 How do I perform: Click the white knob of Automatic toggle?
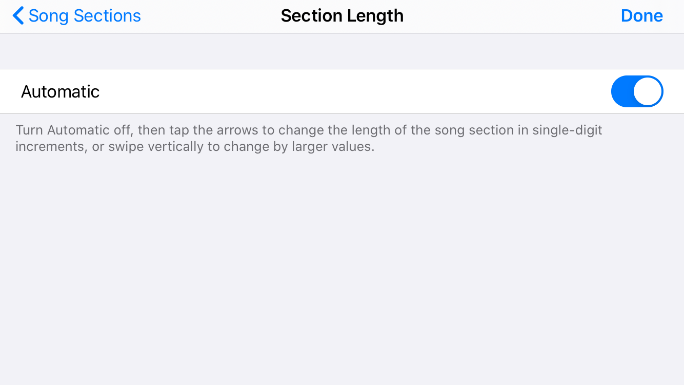tap(648, 91)
